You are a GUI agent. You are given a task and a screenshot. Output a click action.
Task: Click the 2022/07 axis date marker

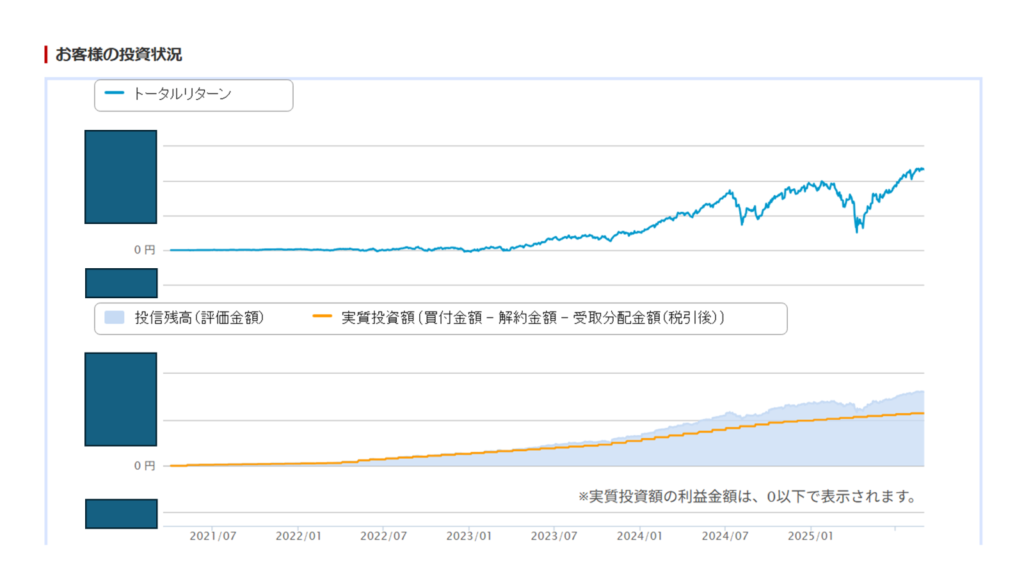(384, 537)
